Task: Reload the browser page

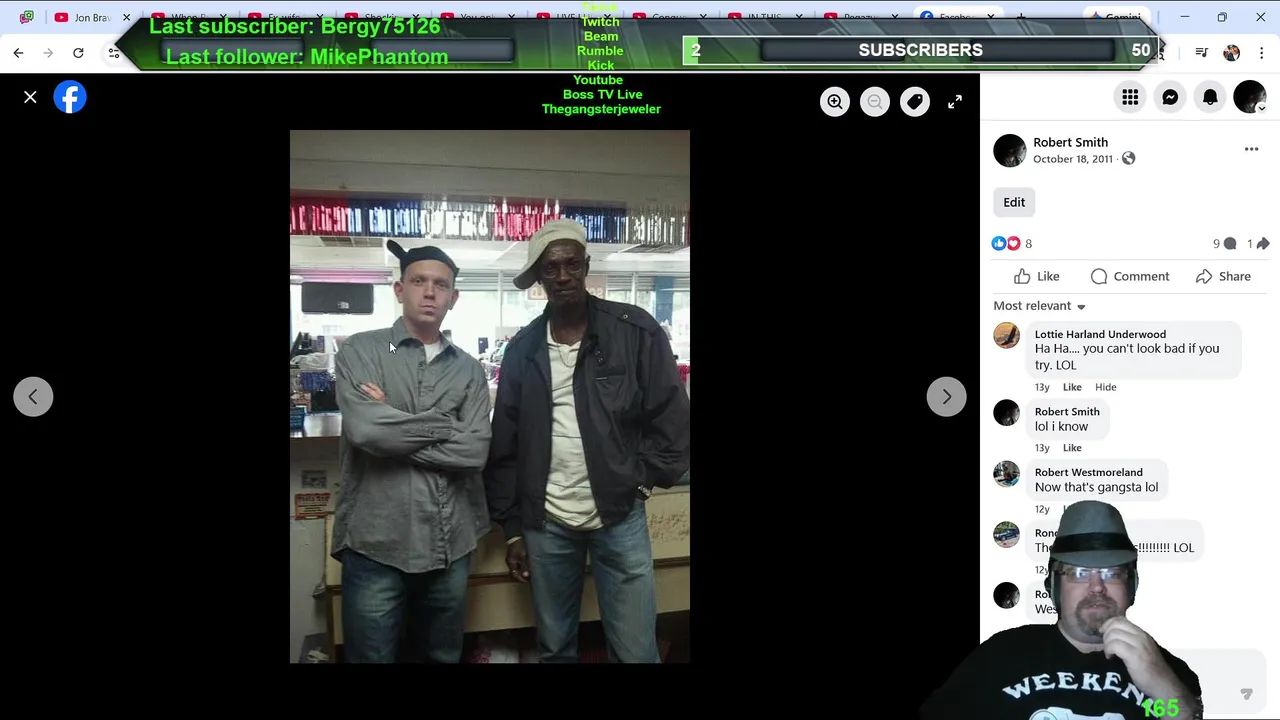Action: point(78,52)
